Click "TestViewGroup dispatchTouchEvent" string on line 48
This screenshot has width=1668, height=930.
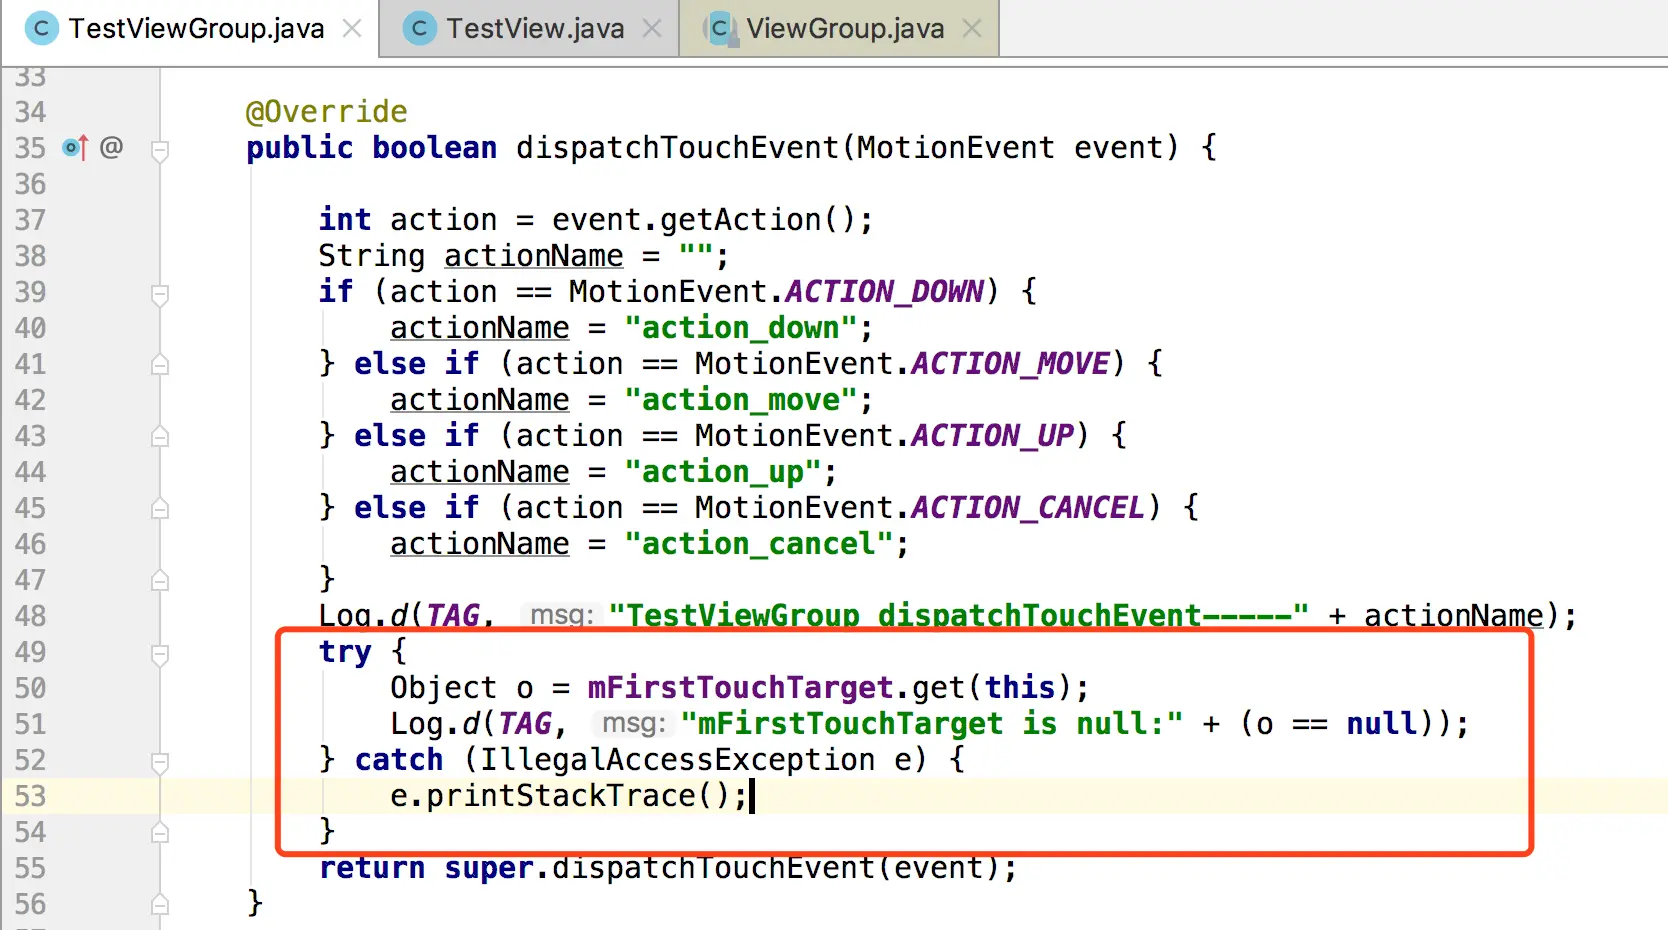958,615
